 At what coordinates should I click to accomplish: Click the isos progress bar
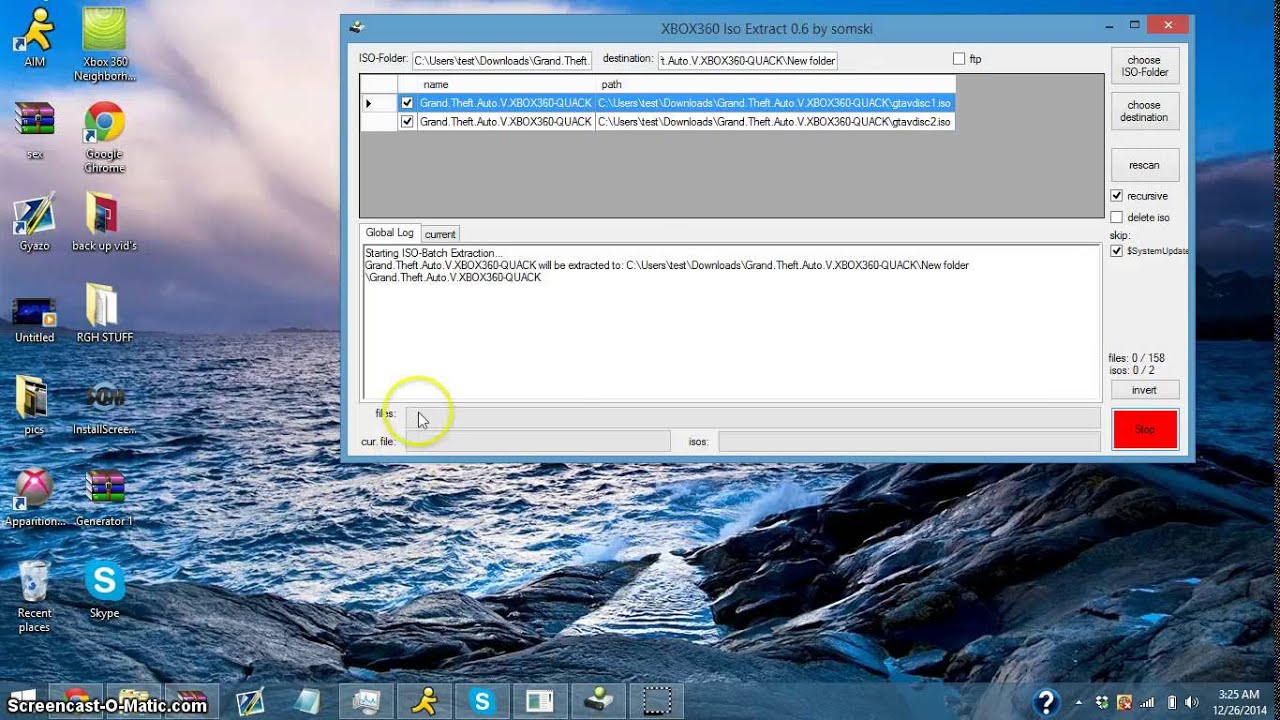click(x=909, y=441)
